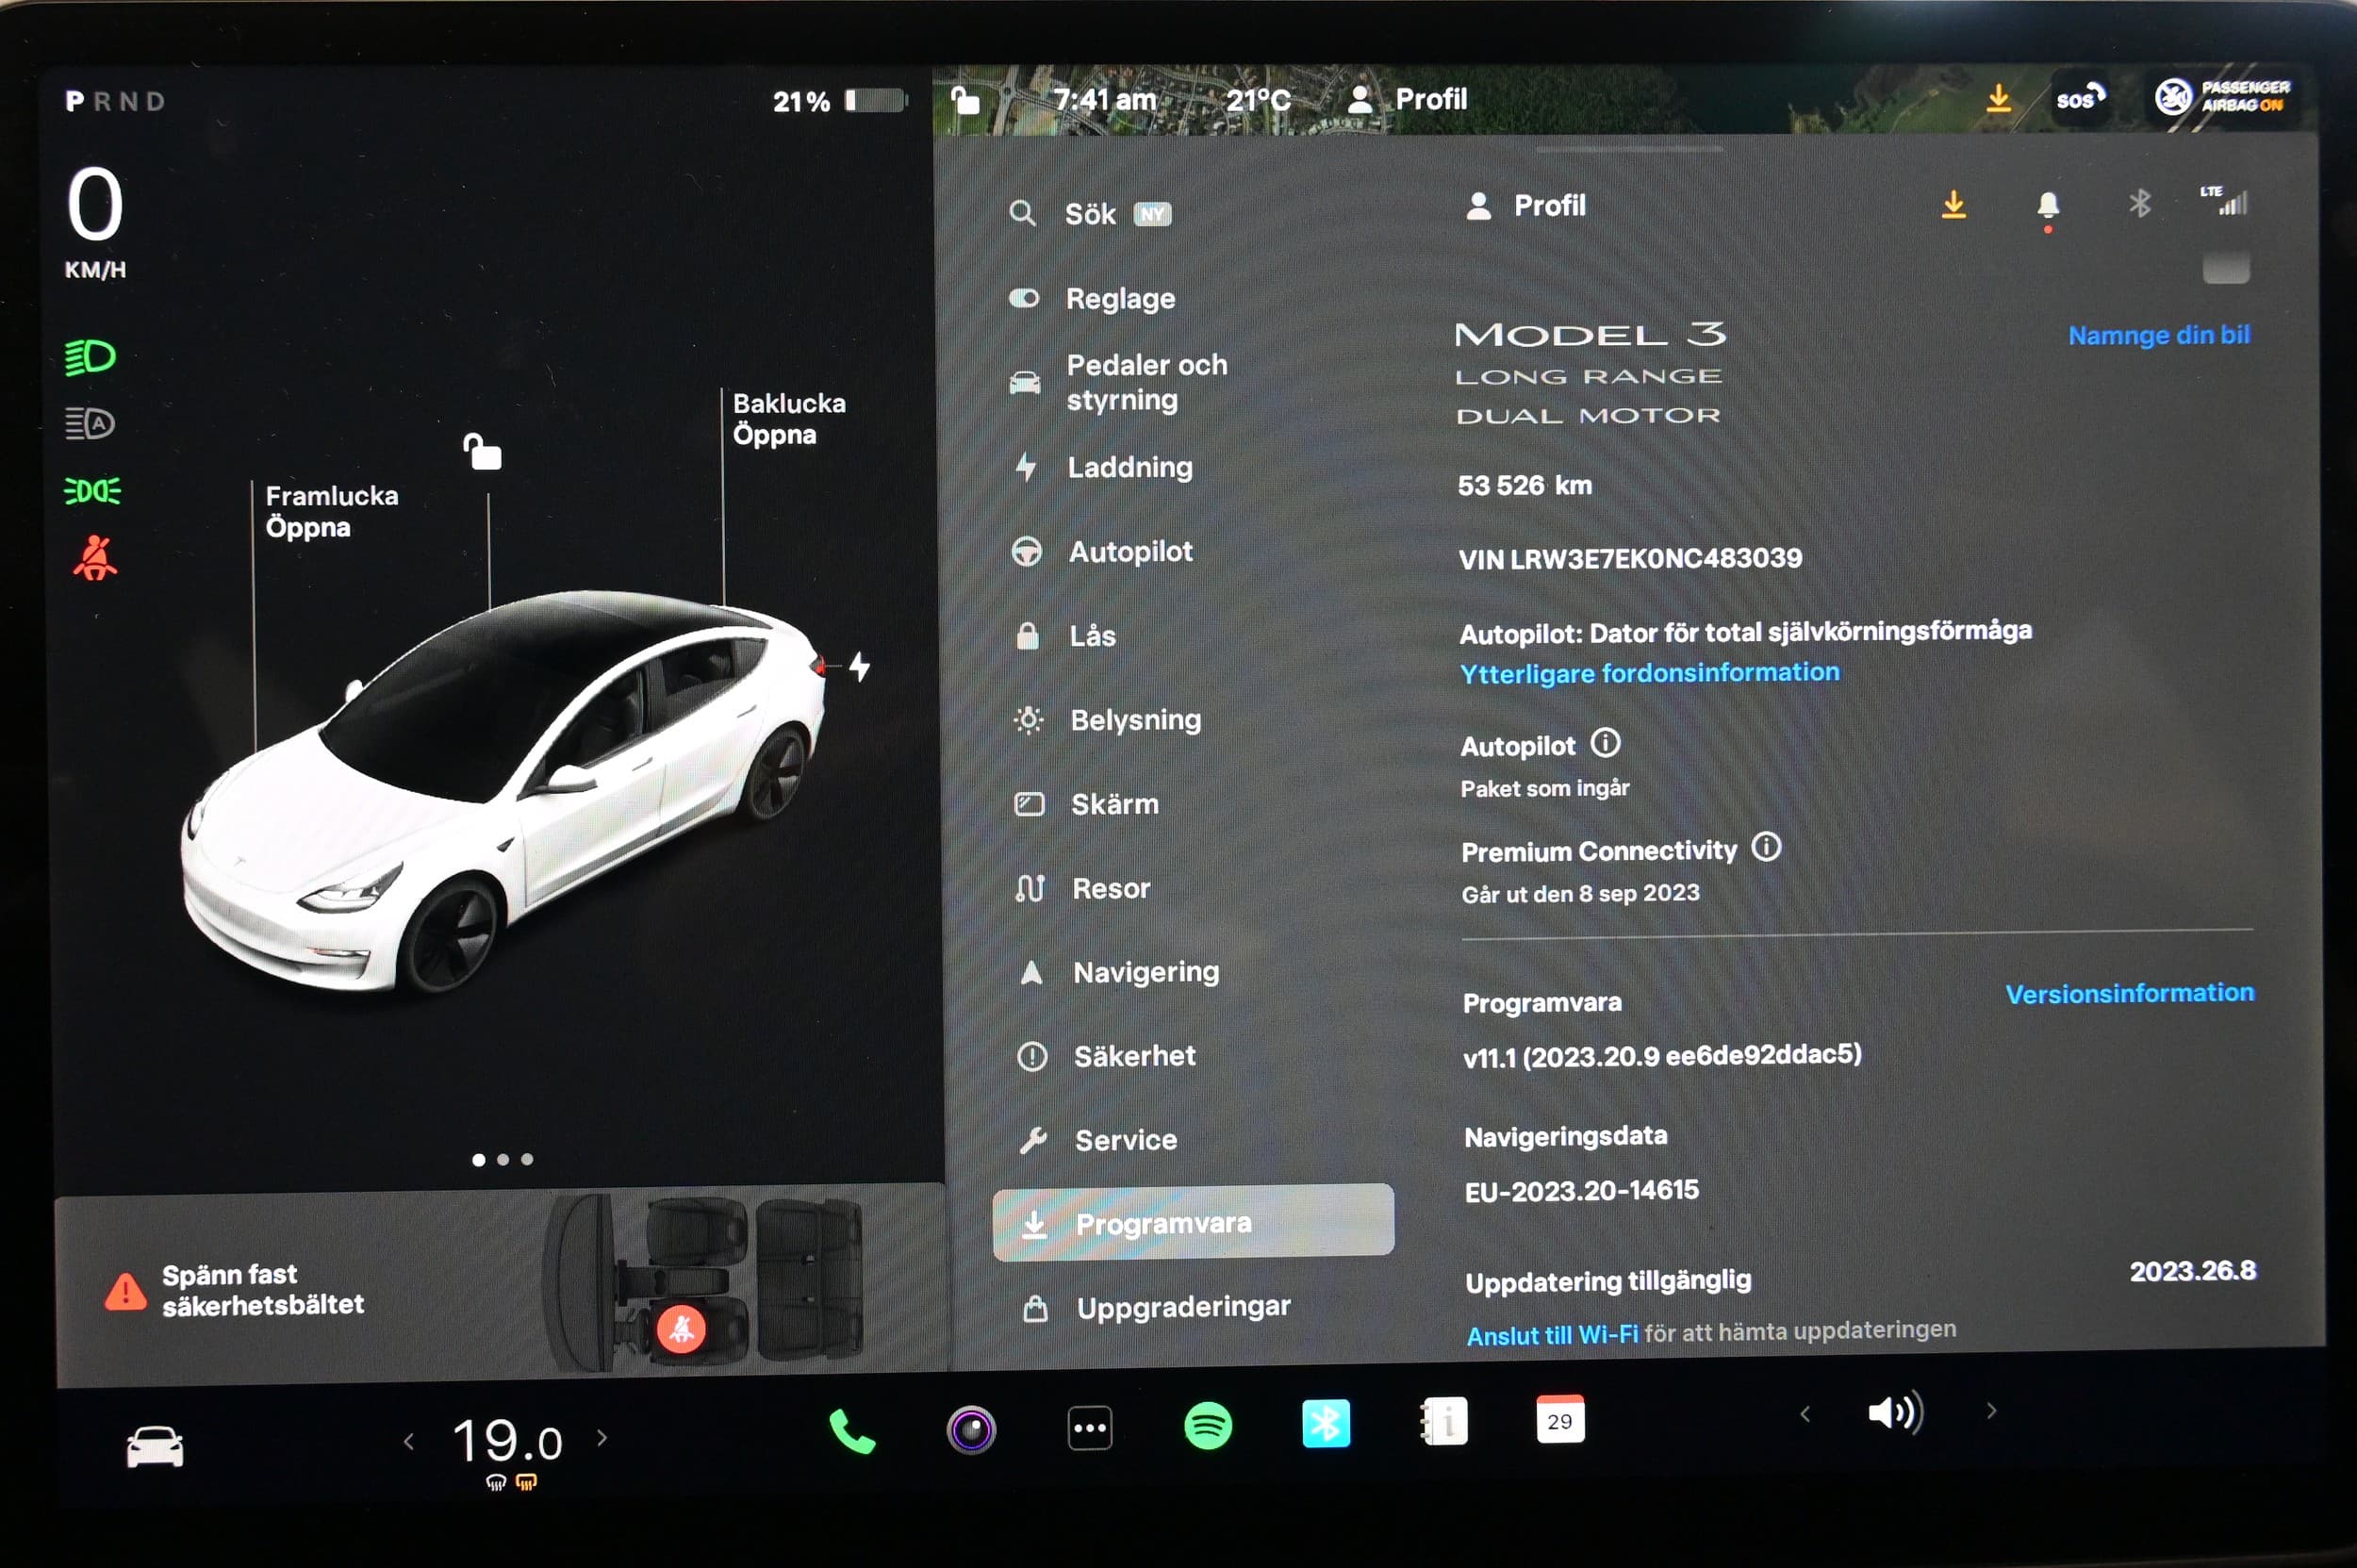This screenshot has height=1568, width=2357.
Task: Tap the VIN LRW3E7EK0NC483039 text
Action: pos(1630,558)
